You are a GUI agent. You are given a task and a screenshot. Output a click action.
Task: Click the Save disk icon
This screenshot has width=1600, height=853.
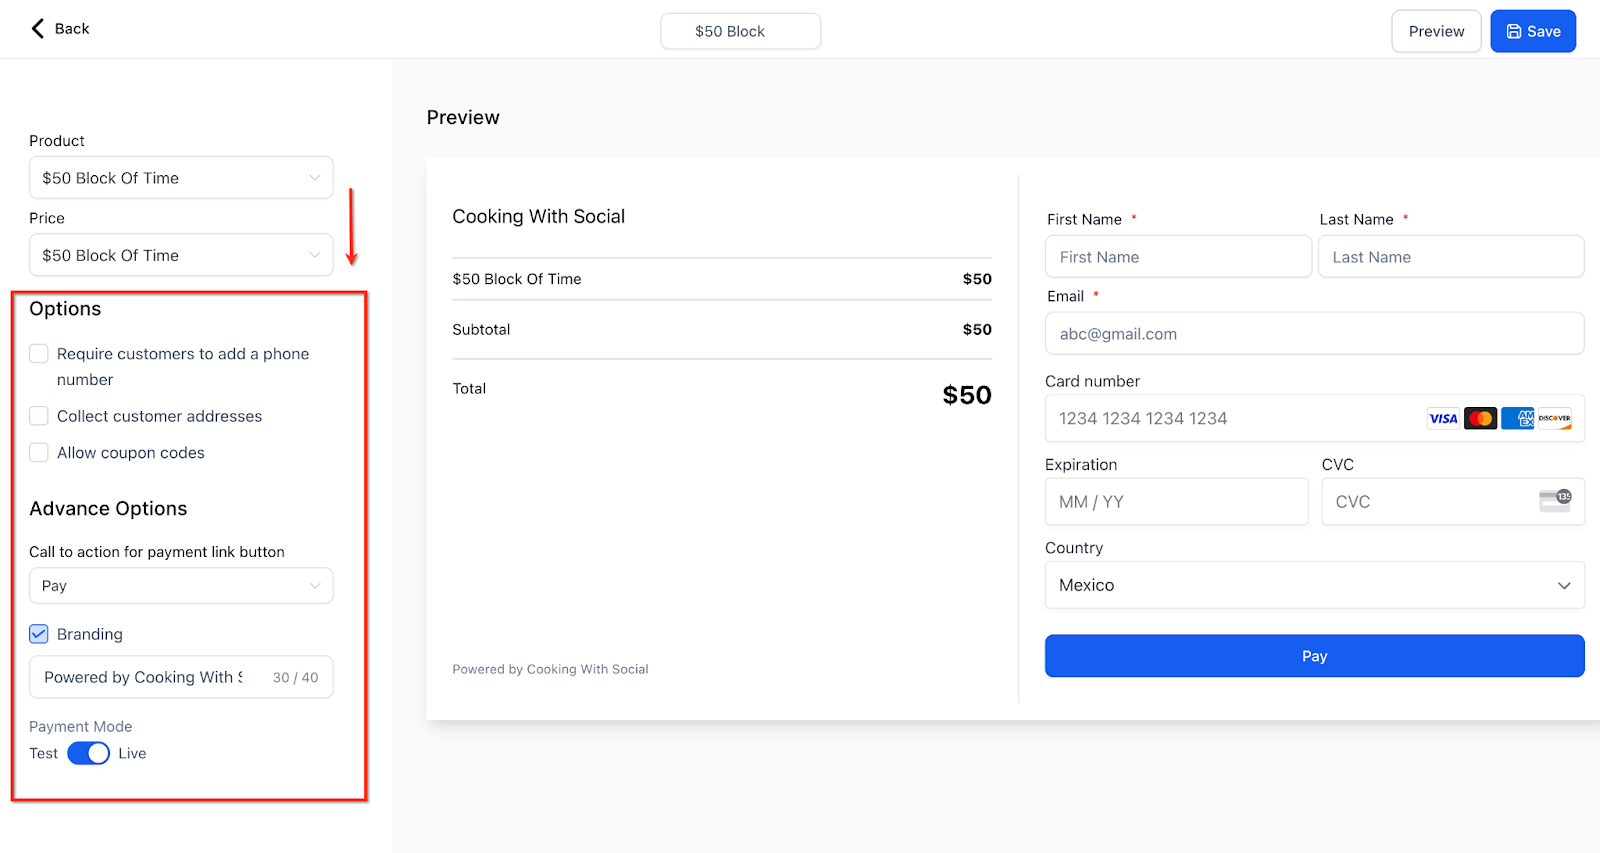(1514, 32)
